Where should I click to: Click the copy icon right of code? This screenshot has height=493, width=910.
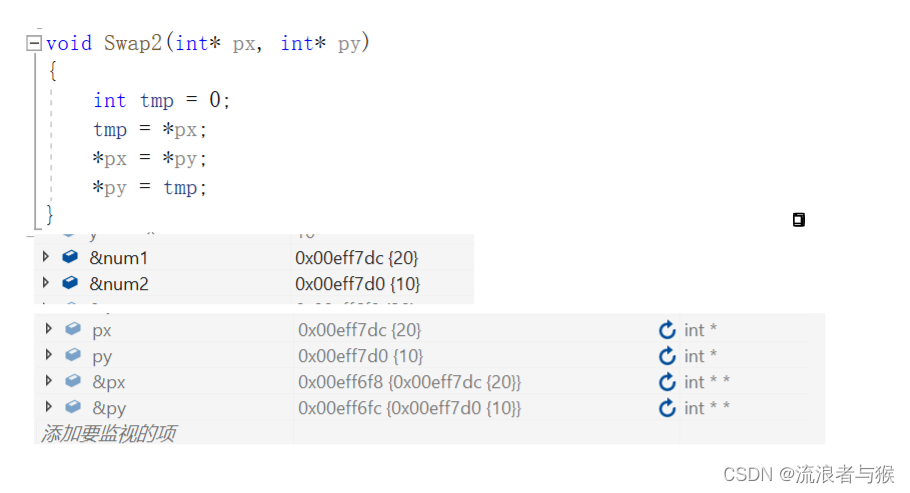click(799, 219)
